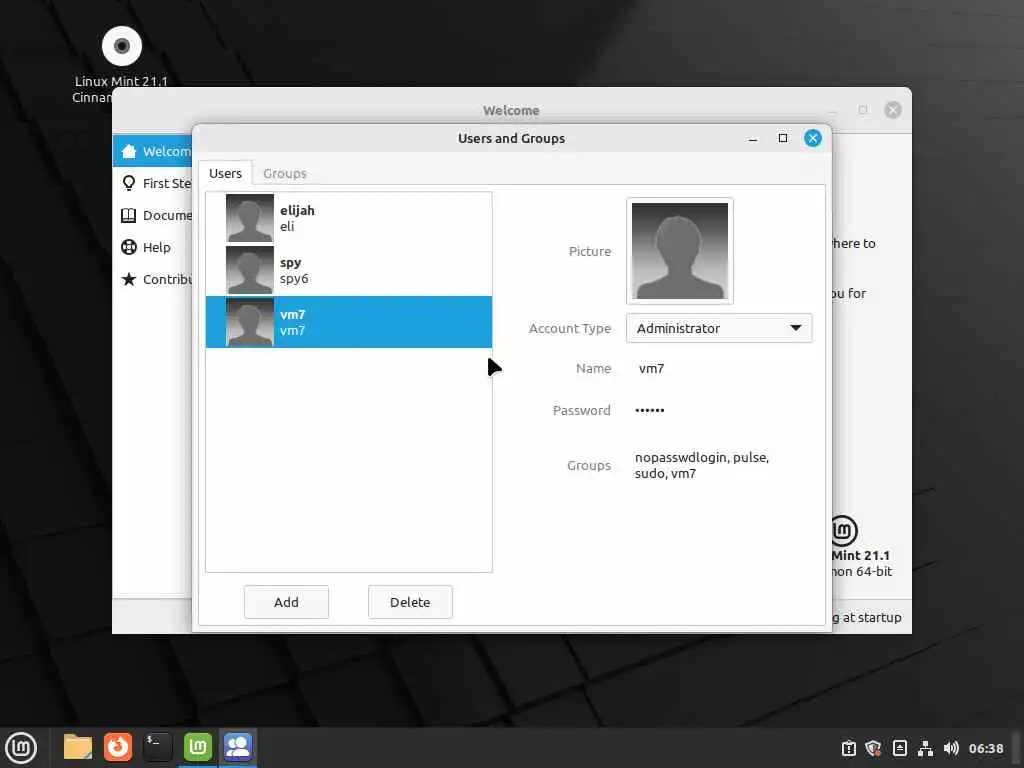
Task: Select the Users and Groups taskbar icon
Action: point(238,747)
